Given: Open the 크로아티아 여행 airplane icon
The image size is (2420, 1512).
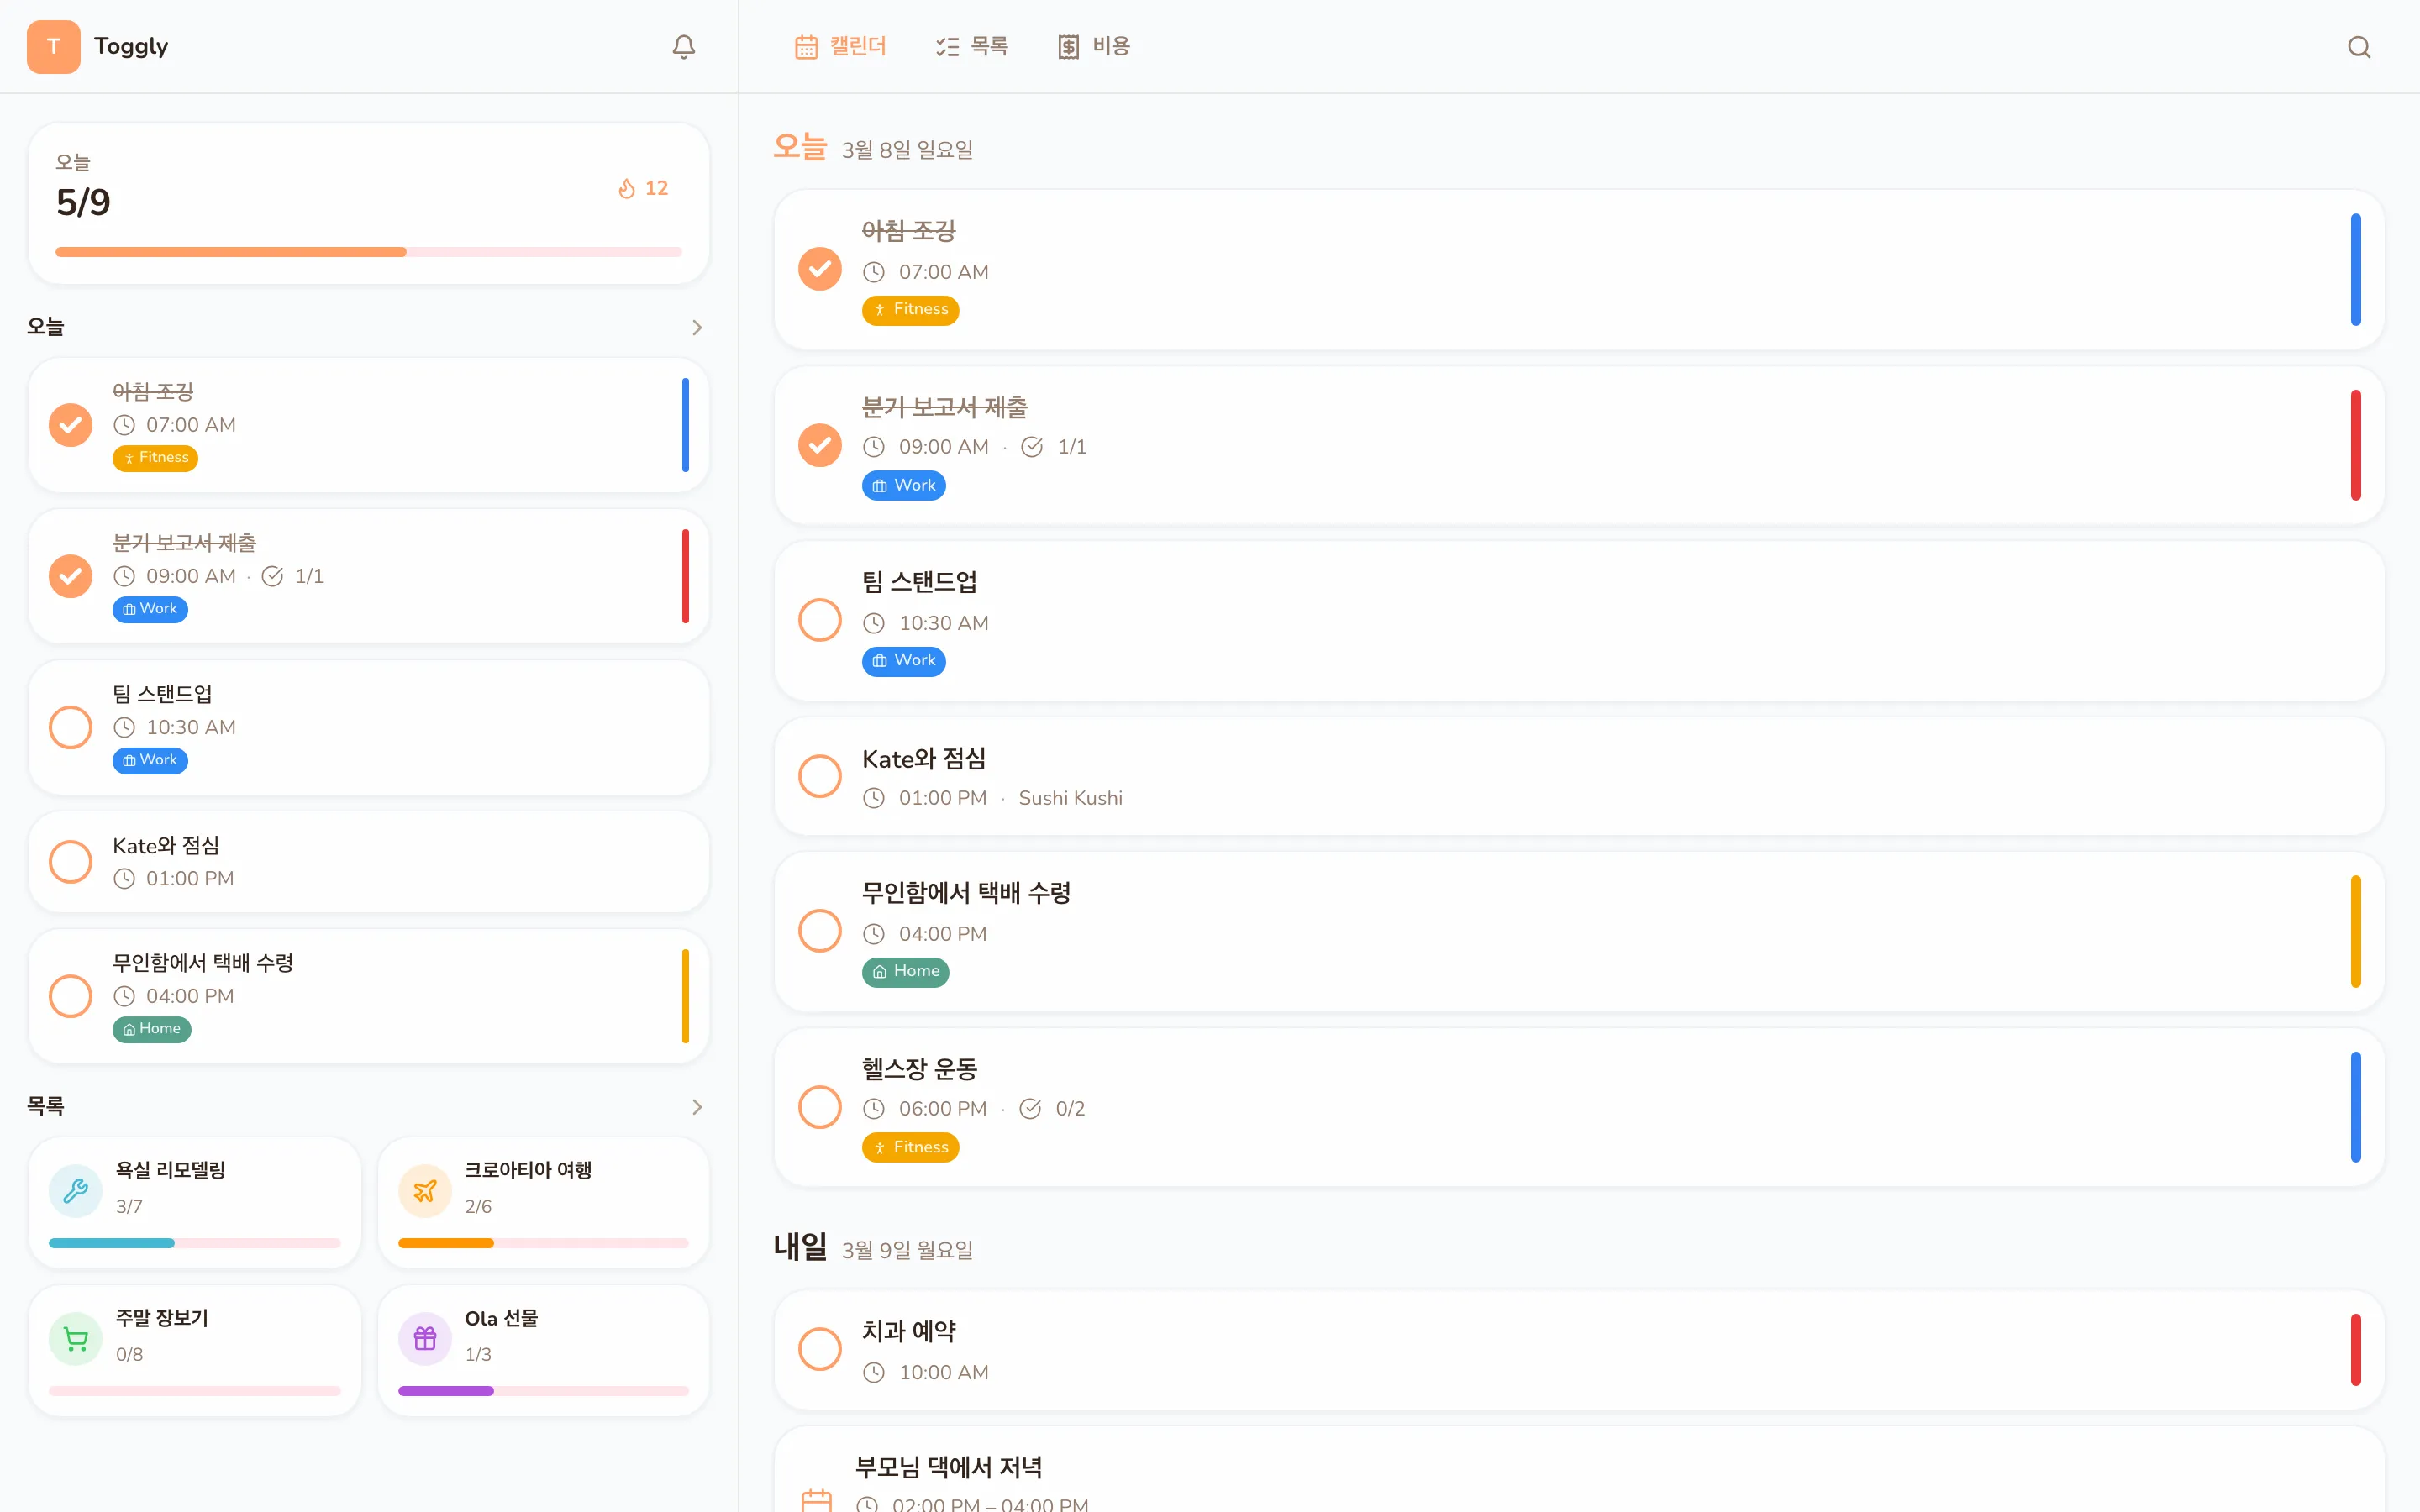Looking at the screenshot, I should pos(425,1190).
